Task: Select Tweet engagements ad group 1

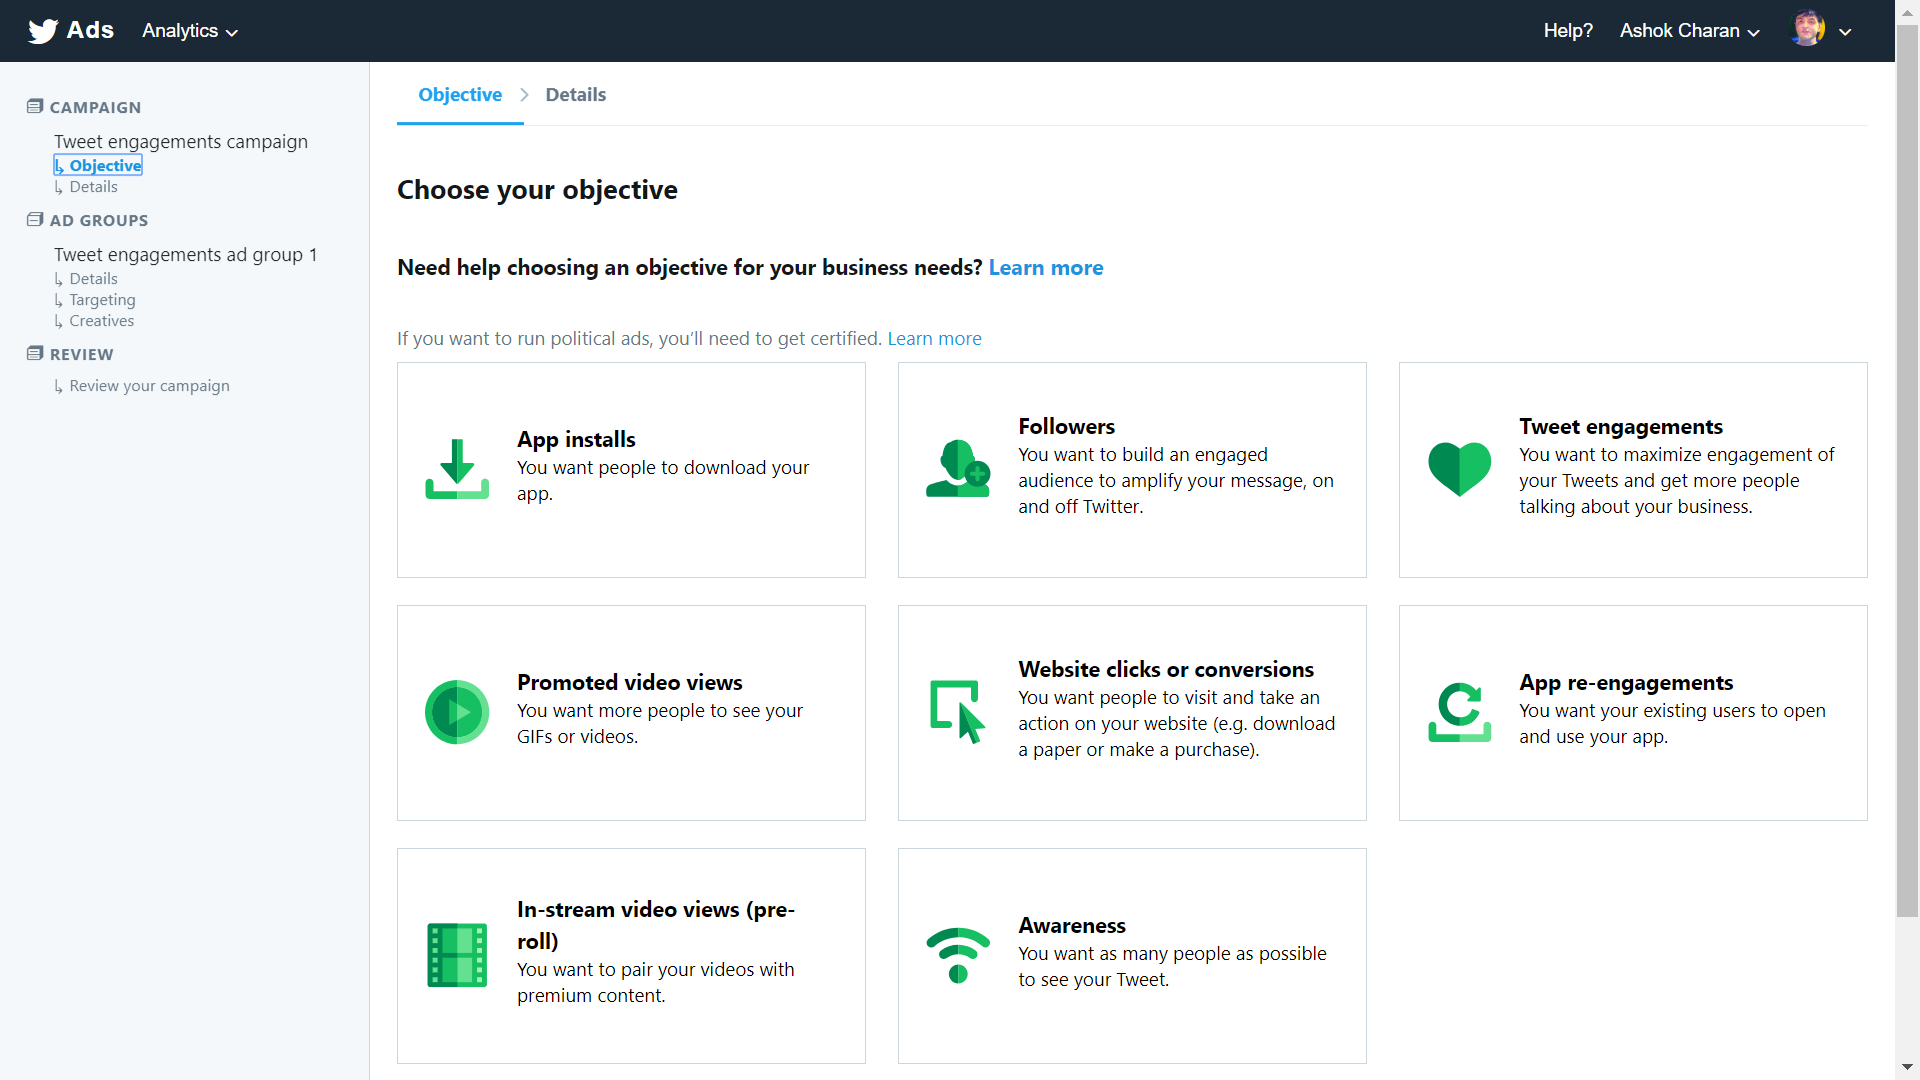Action: click(186, 254)
